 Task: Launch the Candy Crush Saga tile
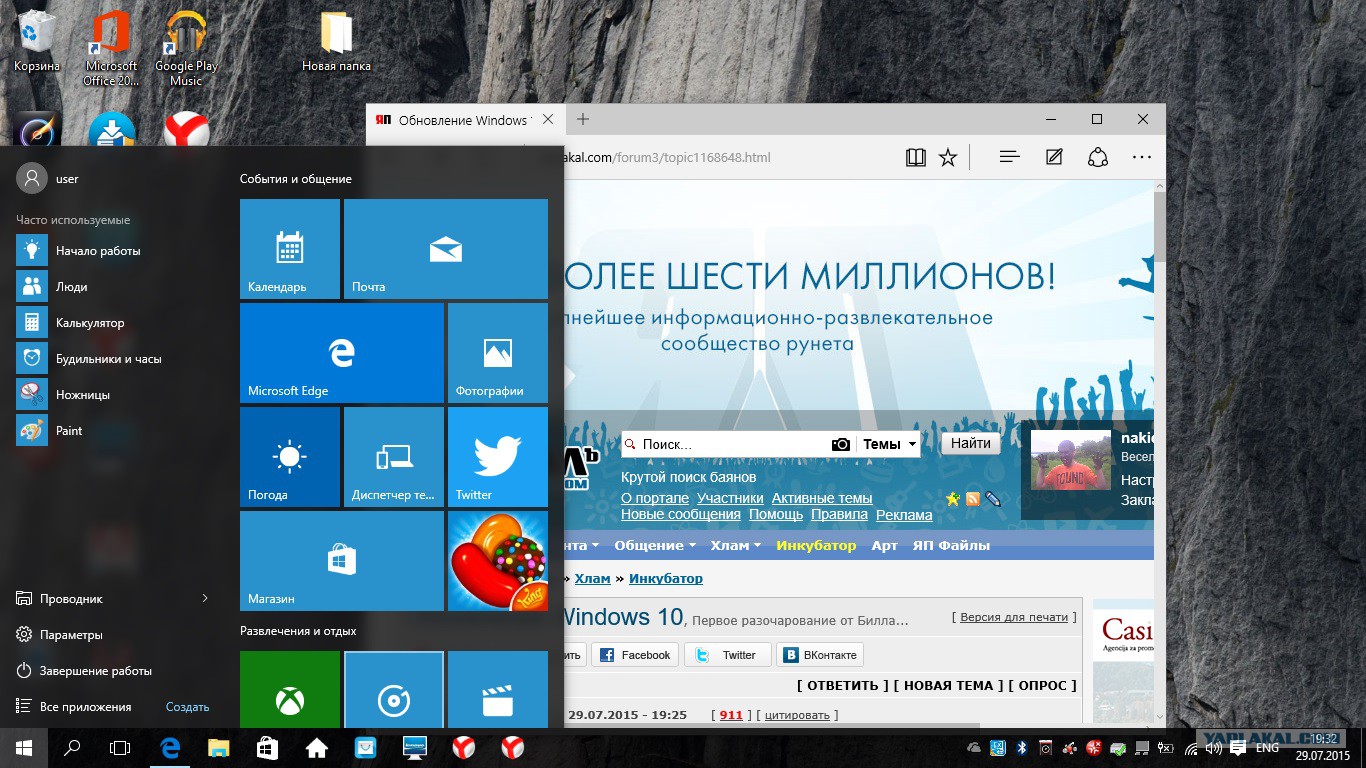[498, 561]
